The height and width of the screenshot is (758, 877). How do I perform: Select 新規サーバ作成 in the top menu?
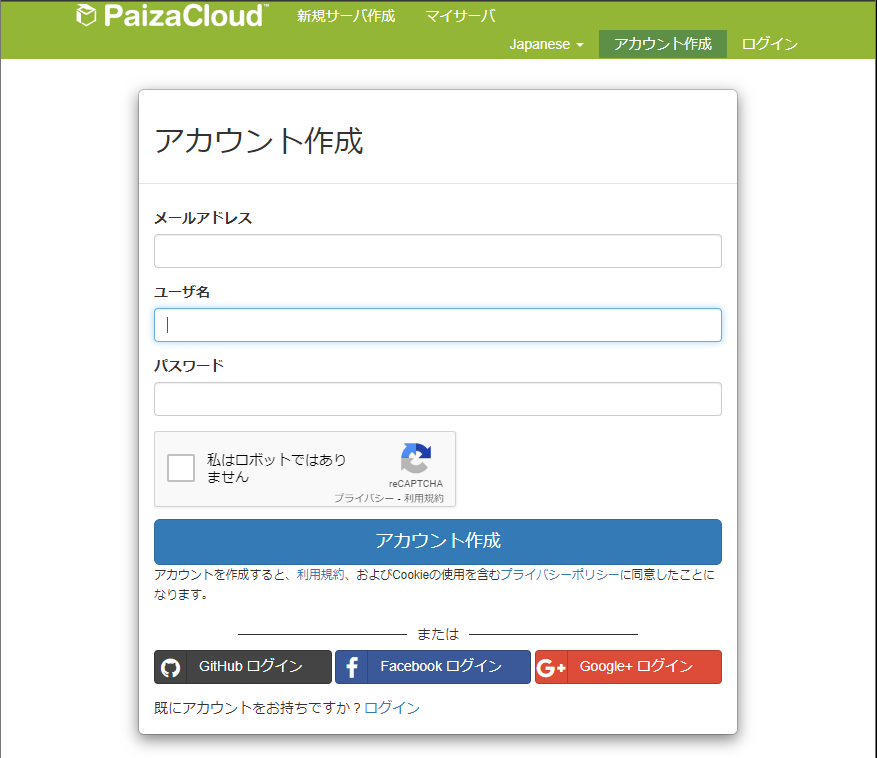(345, 16)
